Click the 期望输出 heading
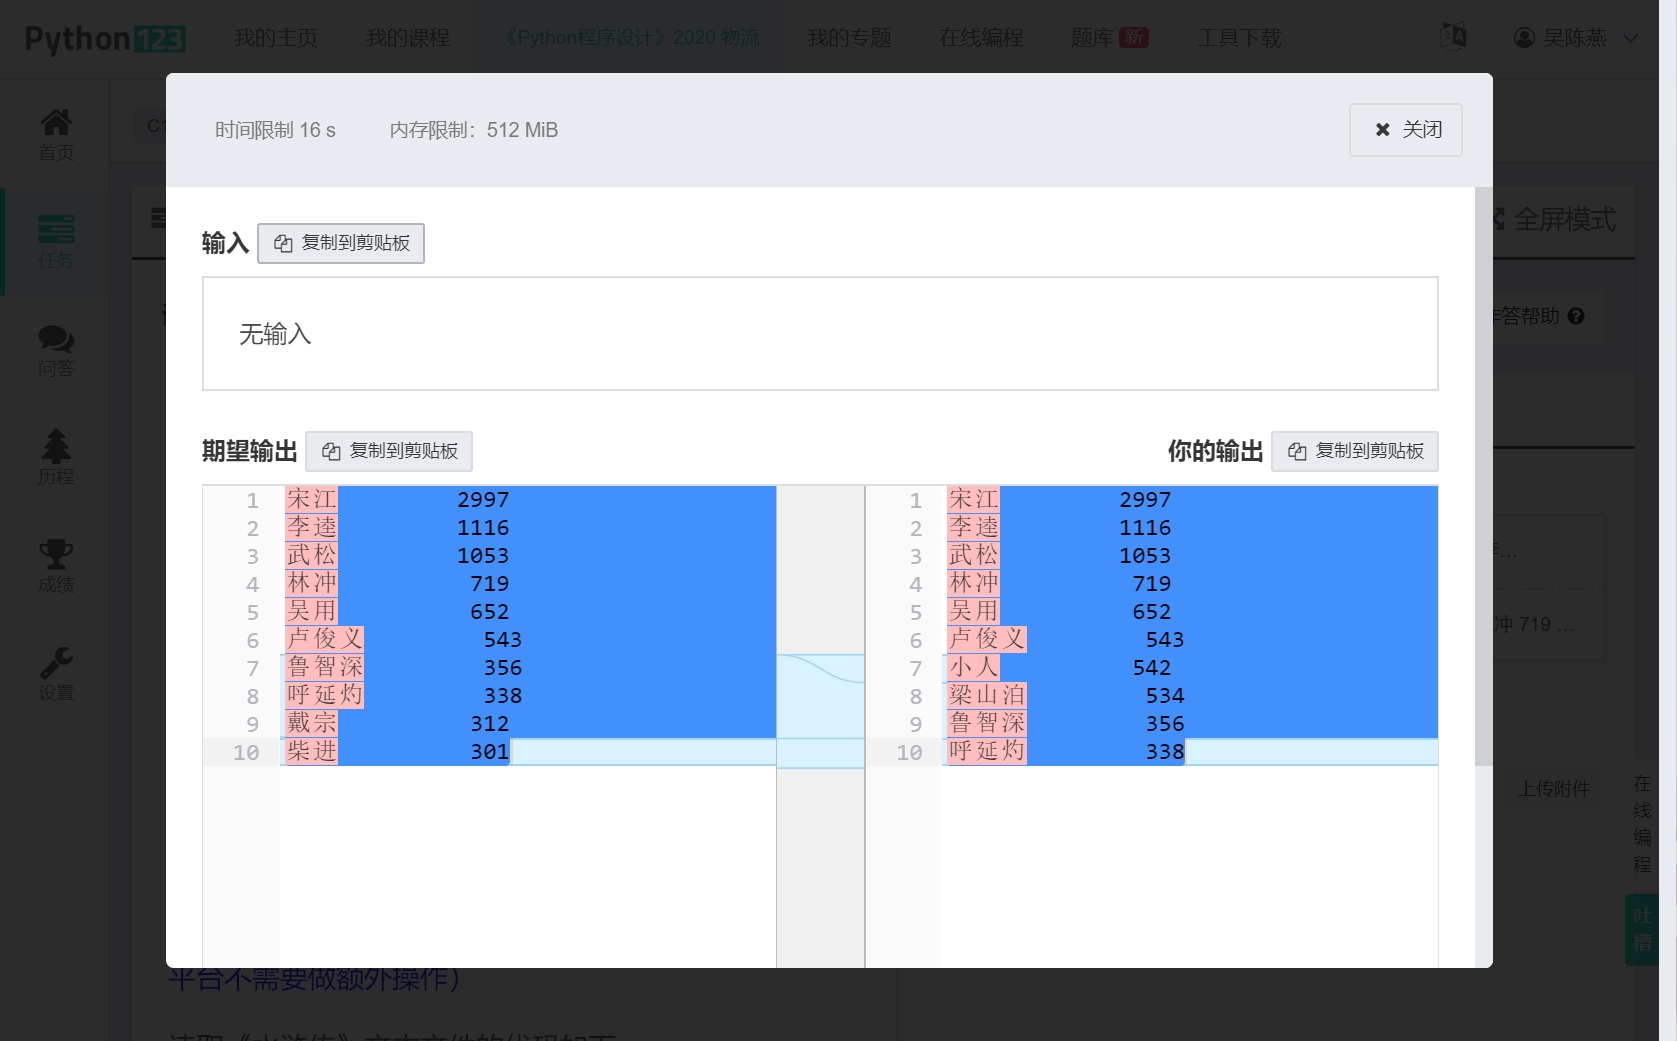 tap(250, 451)
